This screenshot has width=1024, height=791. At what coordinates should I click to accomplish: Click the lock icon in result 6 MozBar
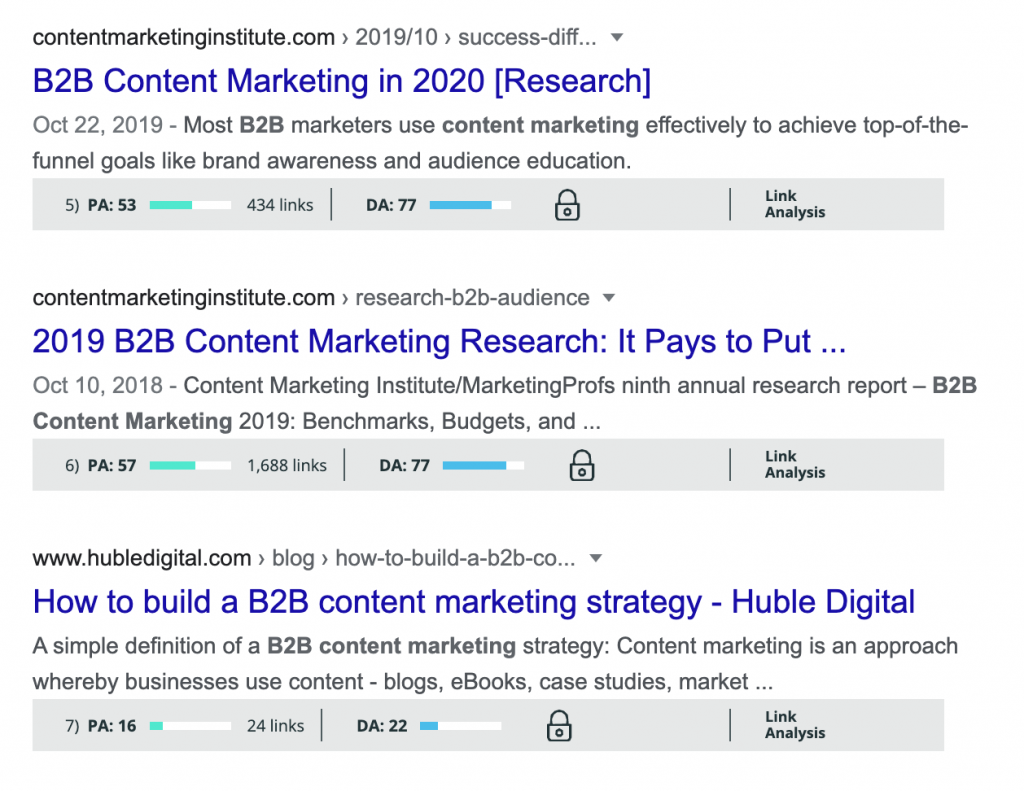click(x=581, y=465)
